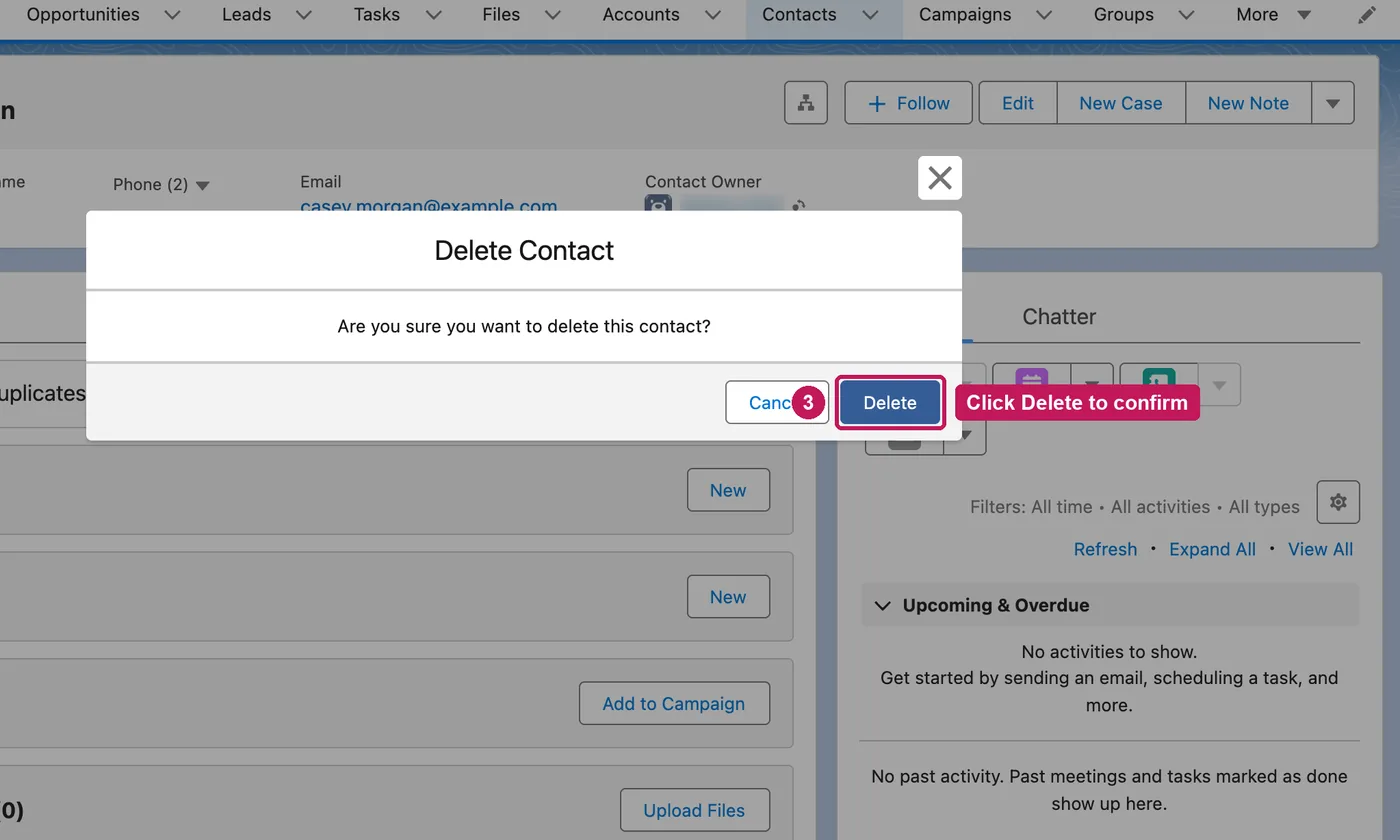Image resolution: width=1400 pixels, height=840 pixels.
Task: Switch to the Leads tab
Action: pyautogui.click(x=246, y=15)
